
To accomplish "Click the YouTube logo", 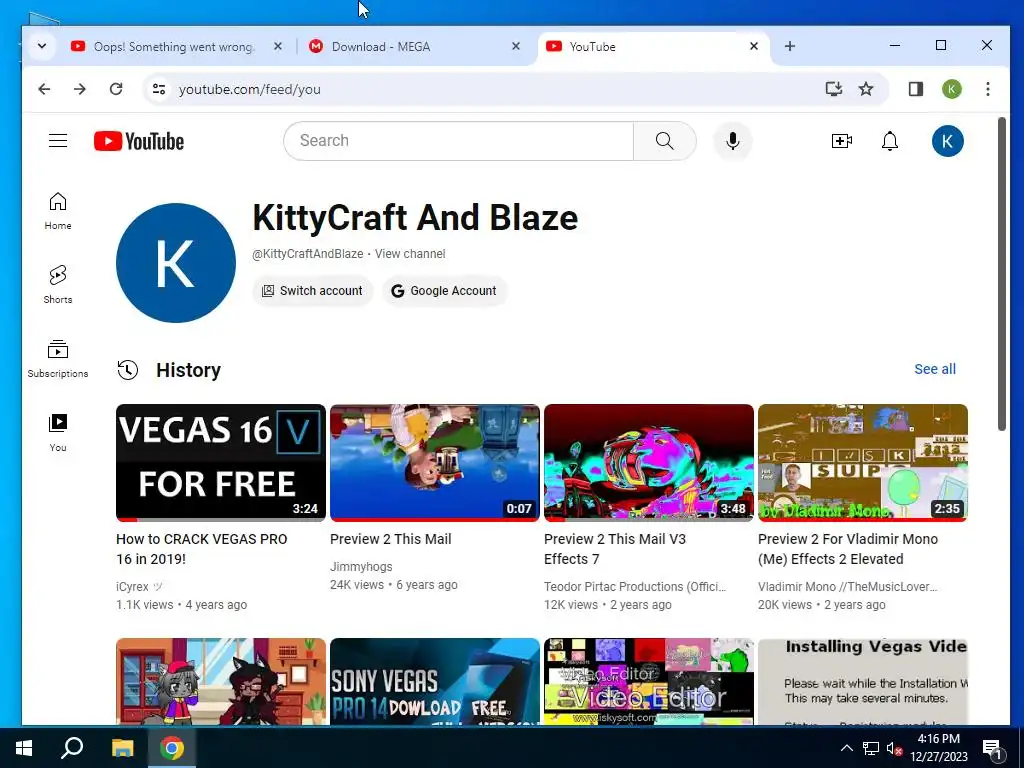I will point(139,141).
